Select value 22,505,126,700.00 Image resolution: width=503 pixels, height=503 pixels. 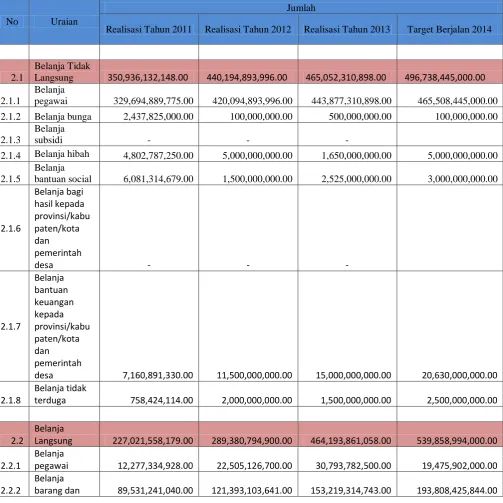coord(255,466)
